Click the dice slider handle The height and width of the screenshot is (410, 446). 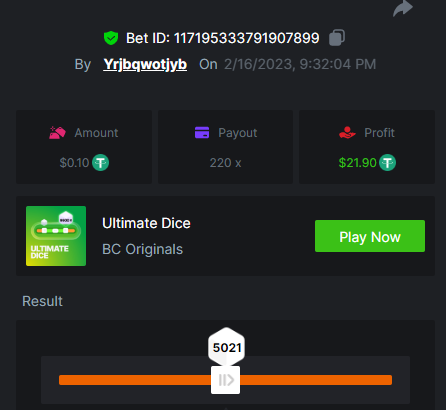click(226, 380)
